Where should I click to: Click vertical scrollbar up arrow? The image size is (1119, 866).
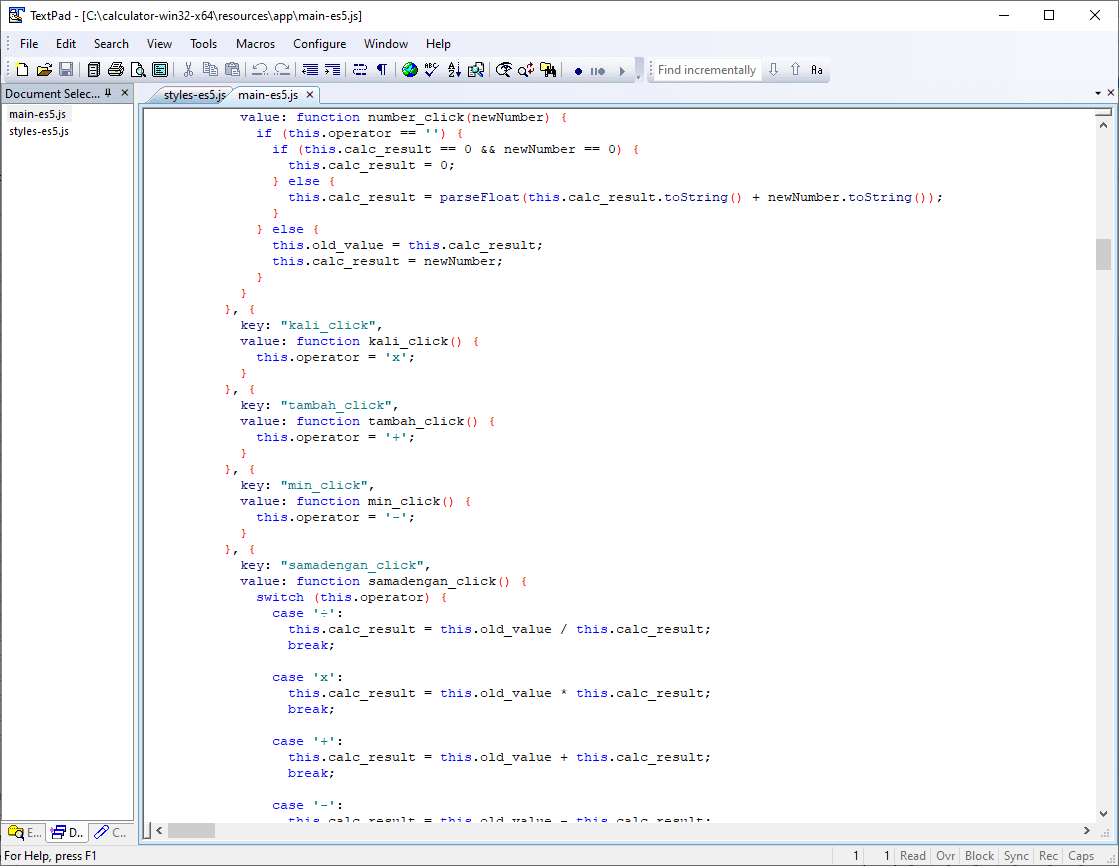[x=1103, y=125]
